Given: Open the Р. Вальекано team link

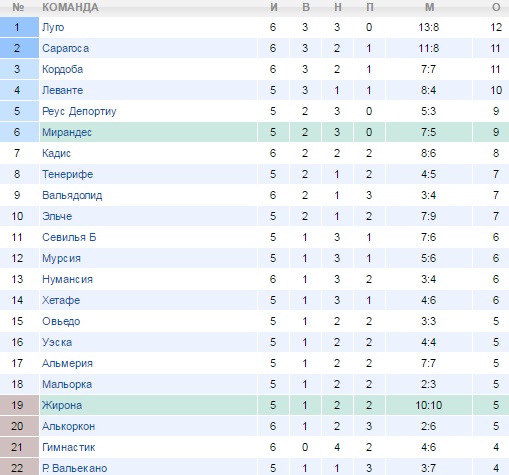Looking at the screenshot, I should 74,468.
